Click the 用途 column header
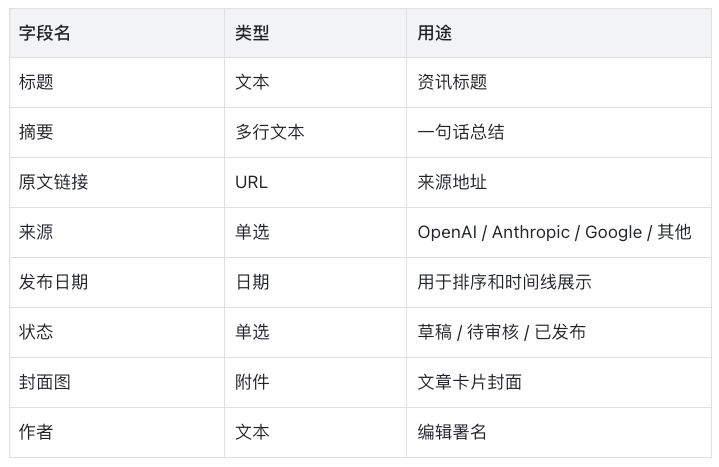Viewport: 719px width, 467px height. [559, 33]
